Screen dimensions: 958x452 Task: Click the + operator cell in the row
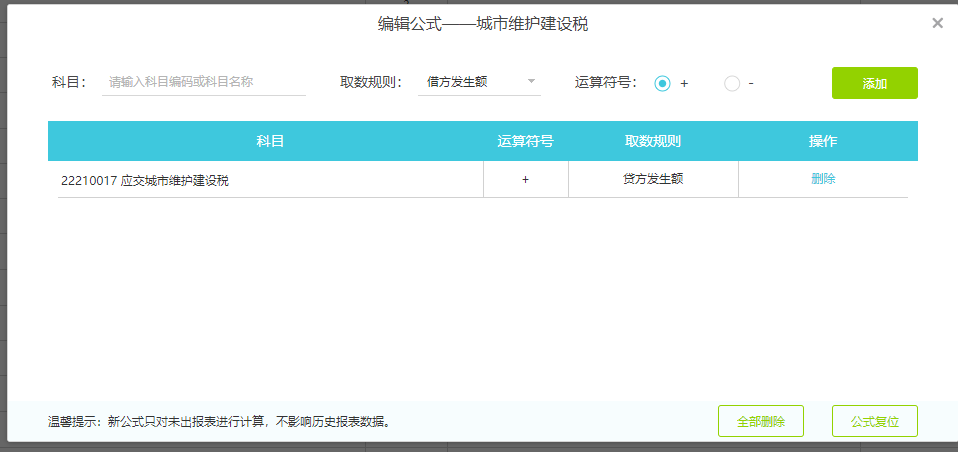pos(525,180)
